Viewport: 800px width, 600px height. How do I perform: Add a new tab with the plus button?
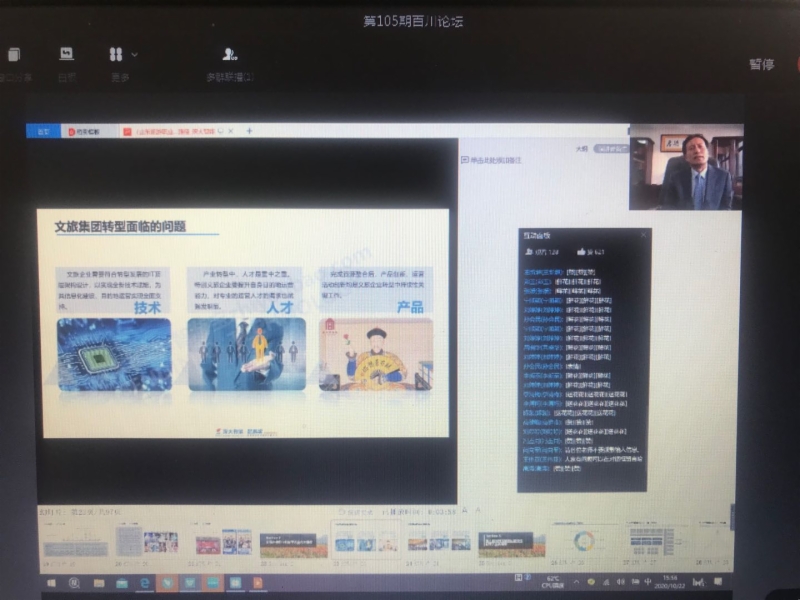(249, 131)
